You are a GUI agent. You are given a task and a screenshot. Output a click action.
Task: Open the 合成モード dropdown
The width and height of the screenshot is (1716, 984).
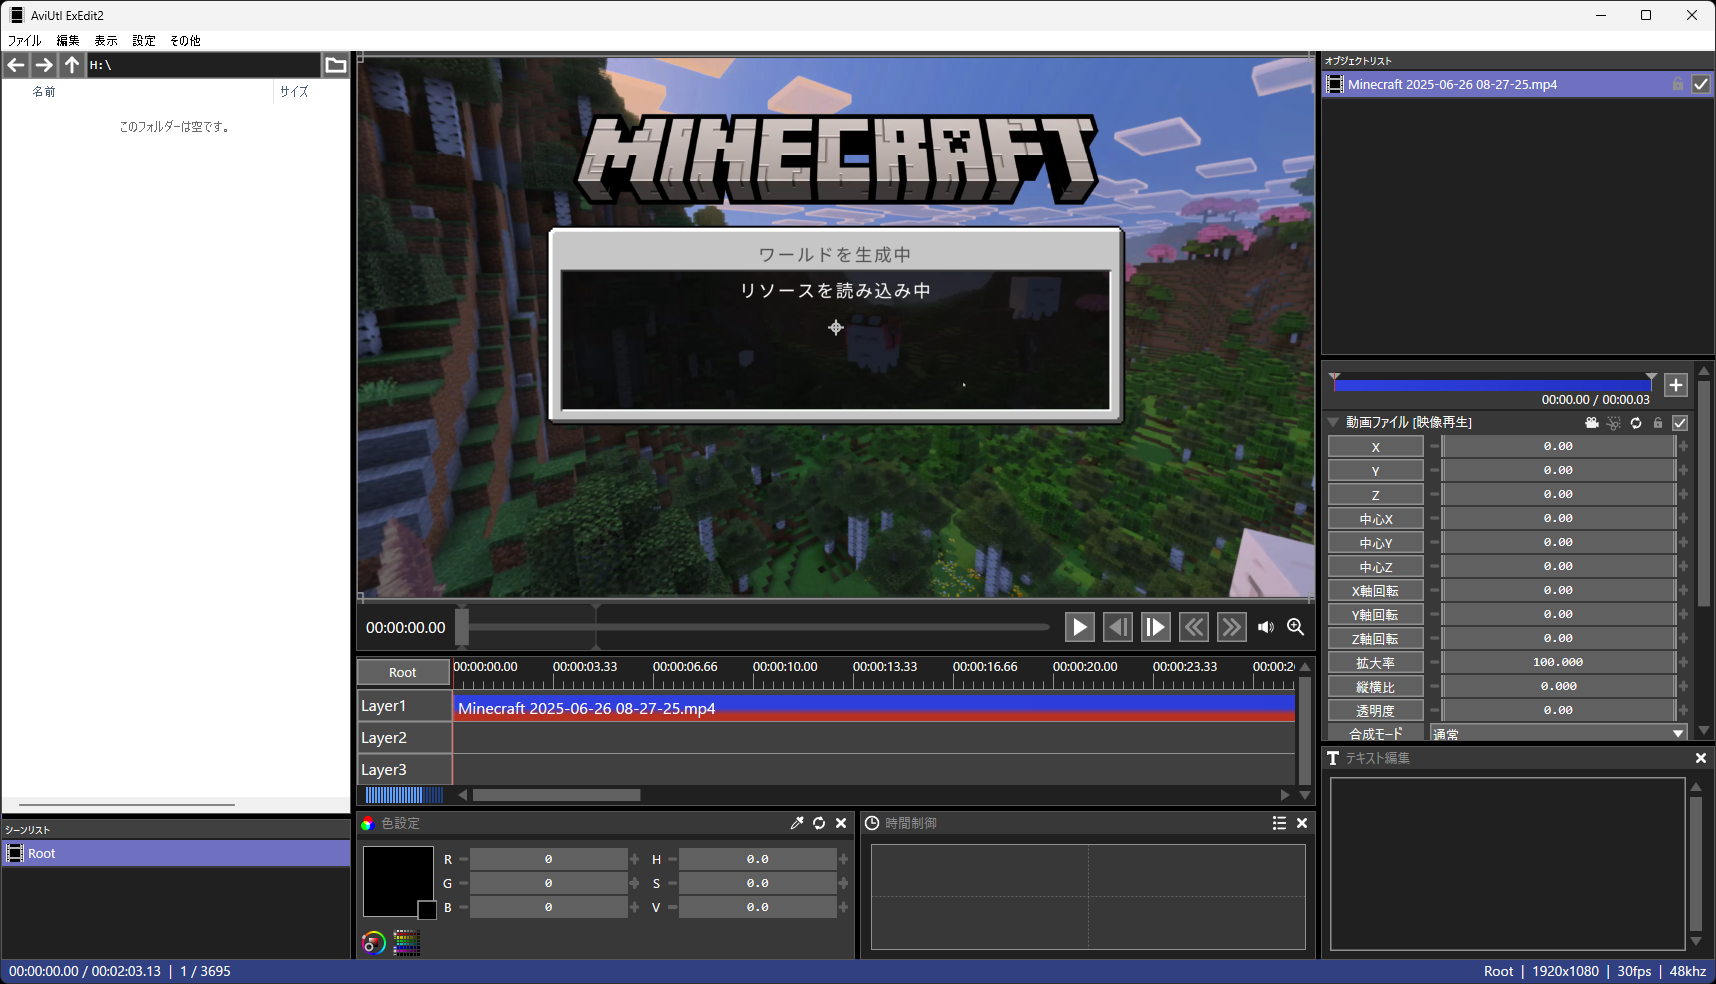[x=1559, y=733]
